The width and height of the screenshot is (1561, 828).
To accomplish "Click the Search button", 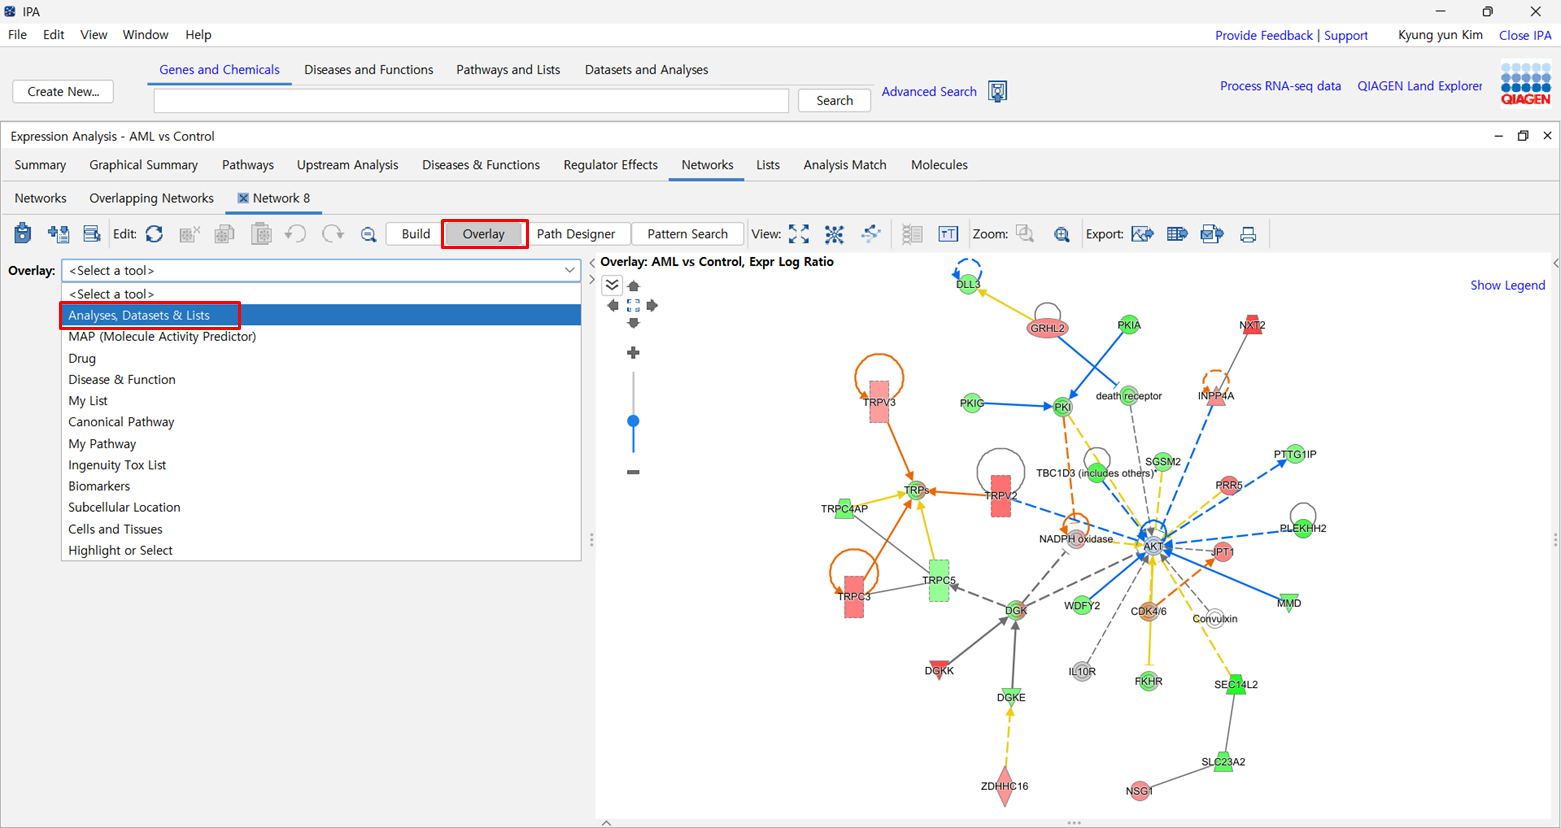I will (834, 100).
